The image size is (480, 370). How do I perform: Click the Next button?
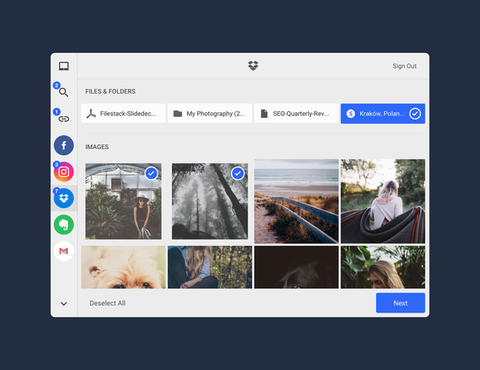(x=400, y=303)
